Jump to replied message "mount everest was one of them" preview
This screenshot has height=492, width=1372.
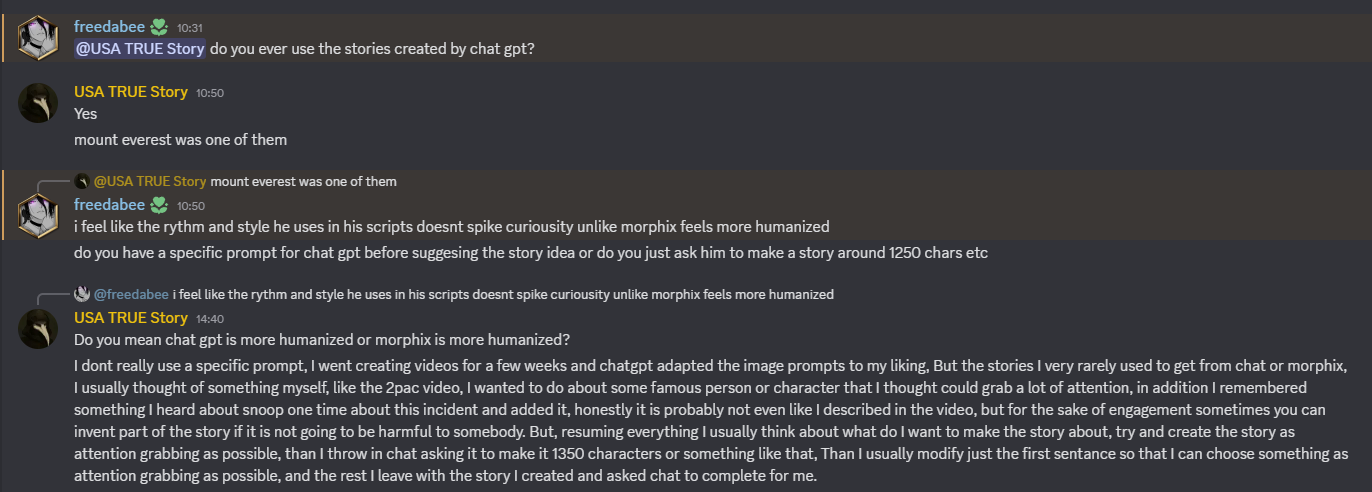pos(303,181)
